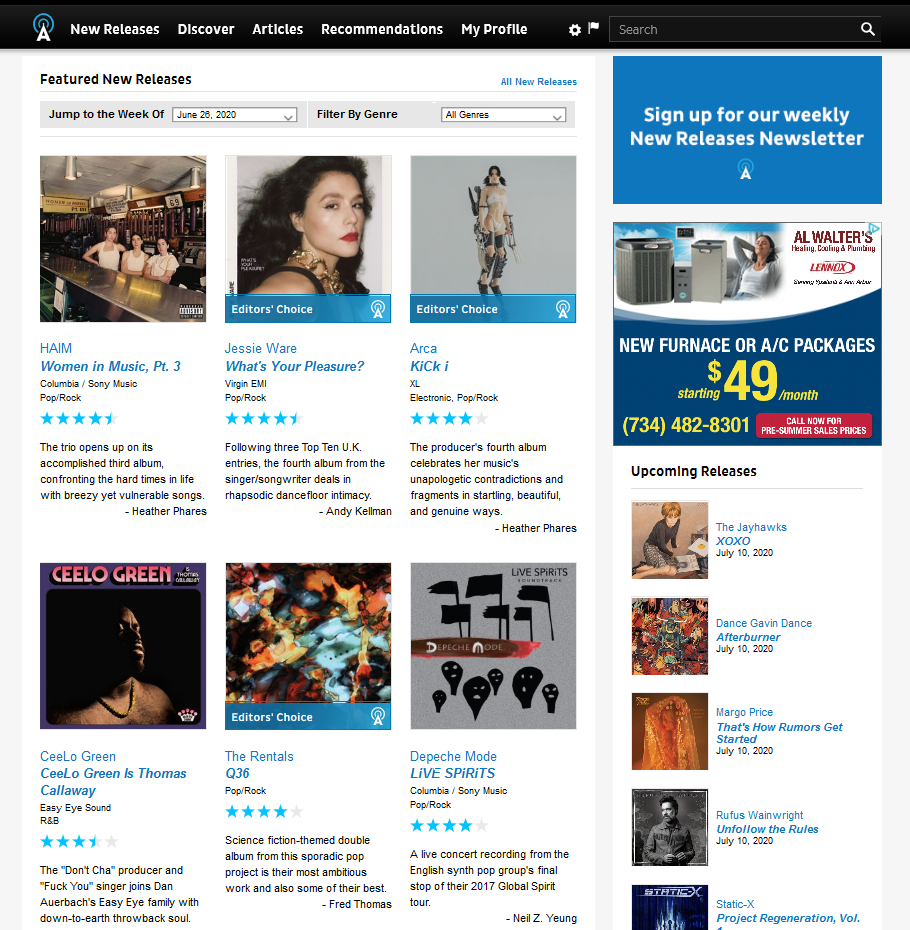
Task: Go to the Recommendations menu item
Action: 382,29
